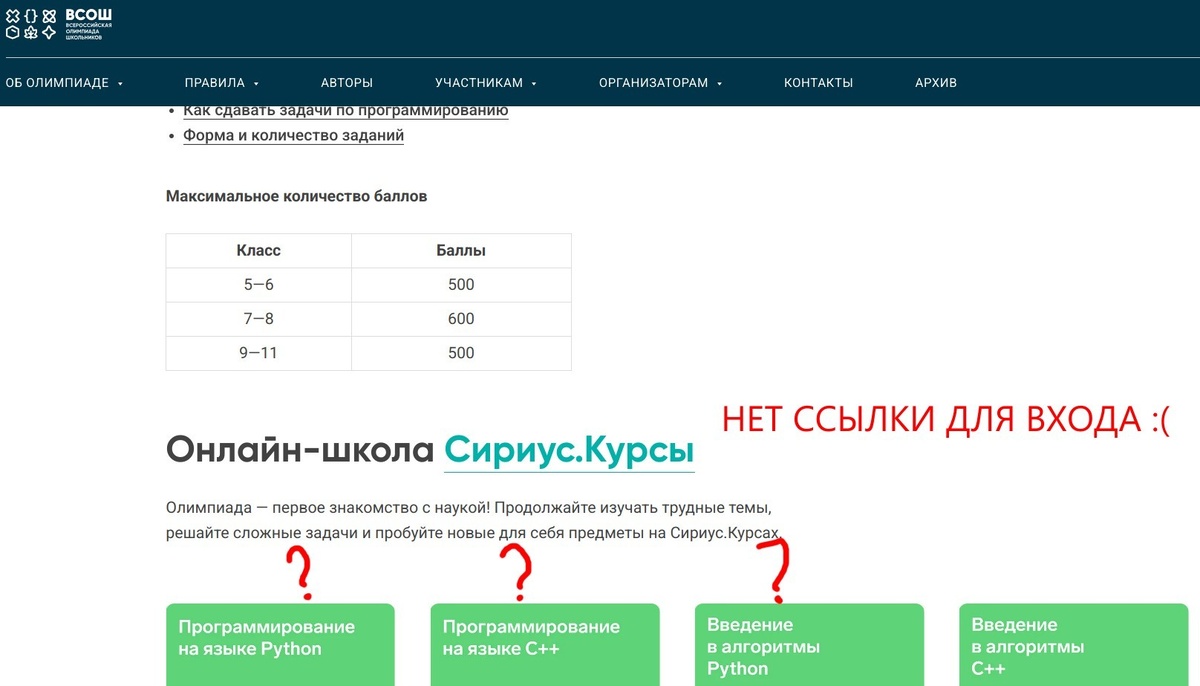Click the maple leaf icon in the logo
Screen dimensions: 1200x686
[x=31, y=33]
